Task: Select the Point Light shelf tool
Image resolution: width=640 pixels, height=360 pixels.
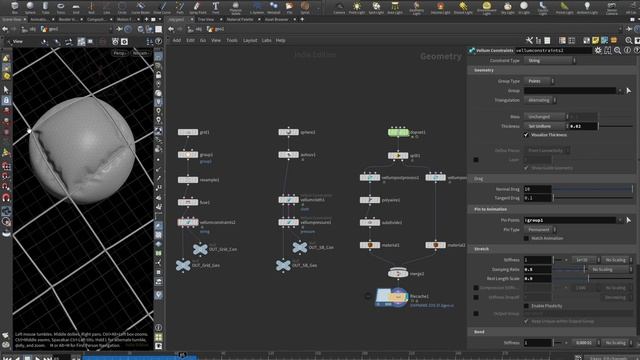Action: (357, 7)
